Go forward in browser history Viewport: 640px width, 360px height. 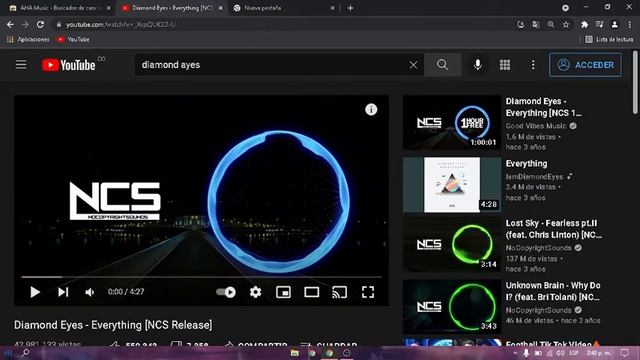25,24
